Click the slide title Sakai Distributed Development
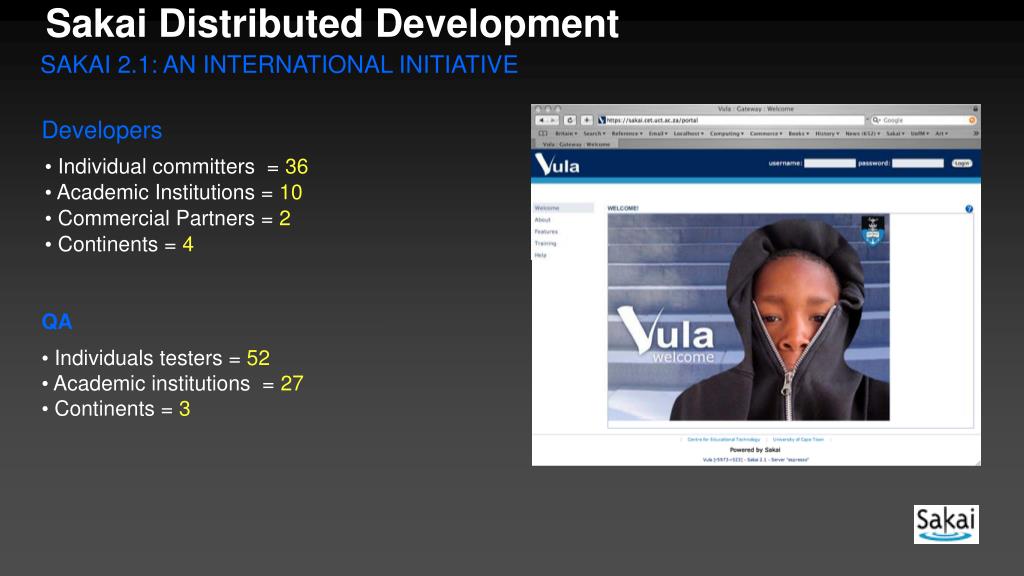Image resolution: width=1024 pixels, height=576 pixels. click(332, 24)
